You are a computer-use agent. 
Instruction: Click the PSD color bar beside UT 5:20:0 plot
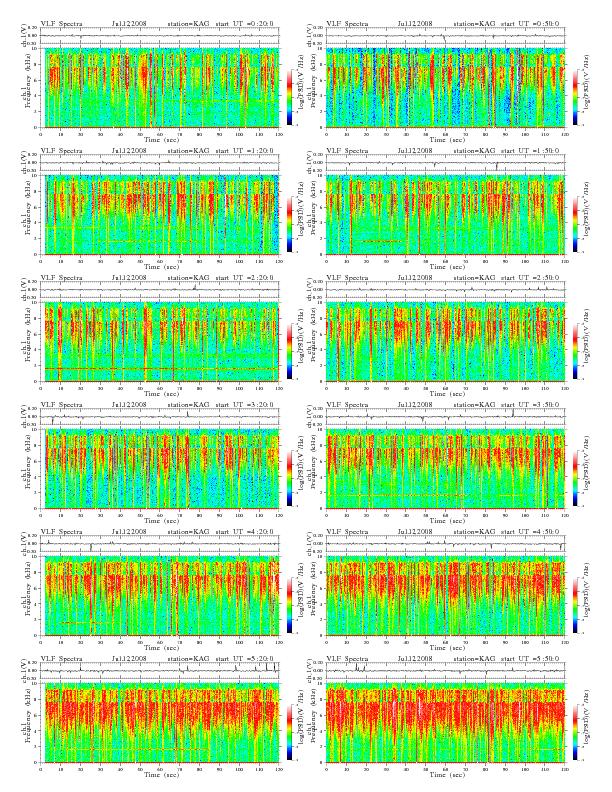(x=289, y=732)
